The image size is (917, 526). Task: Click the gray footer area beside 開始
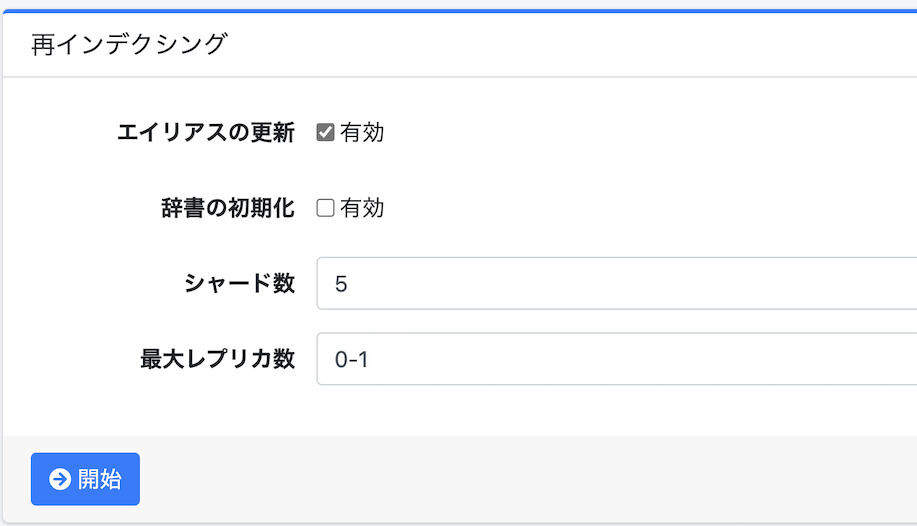click(526, 479)
